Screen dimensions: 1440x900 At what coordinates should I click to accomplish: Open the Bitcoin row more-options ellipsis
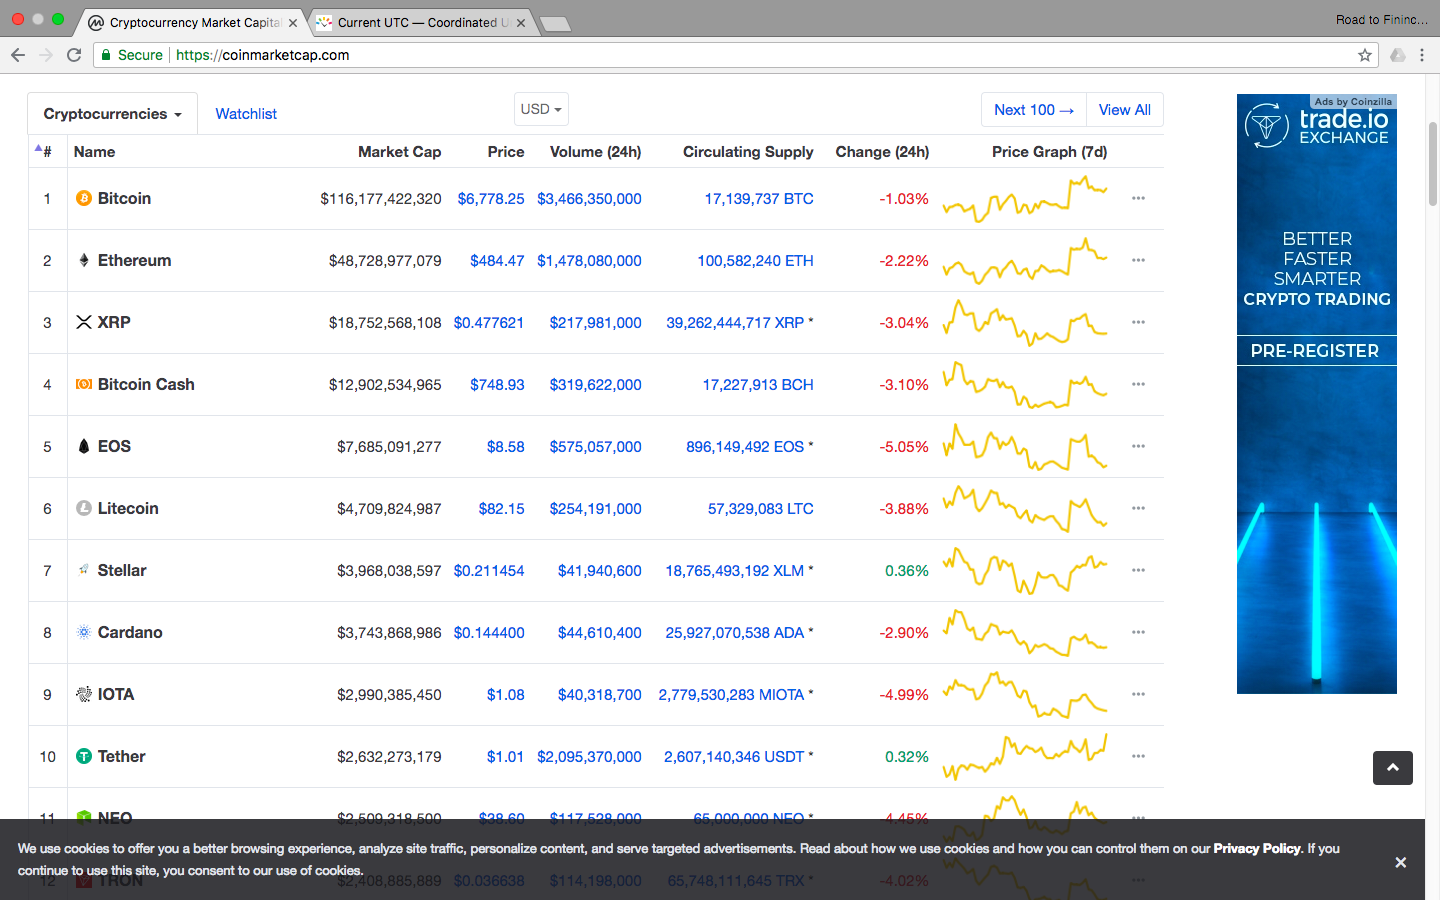[x=1138, y=198]
